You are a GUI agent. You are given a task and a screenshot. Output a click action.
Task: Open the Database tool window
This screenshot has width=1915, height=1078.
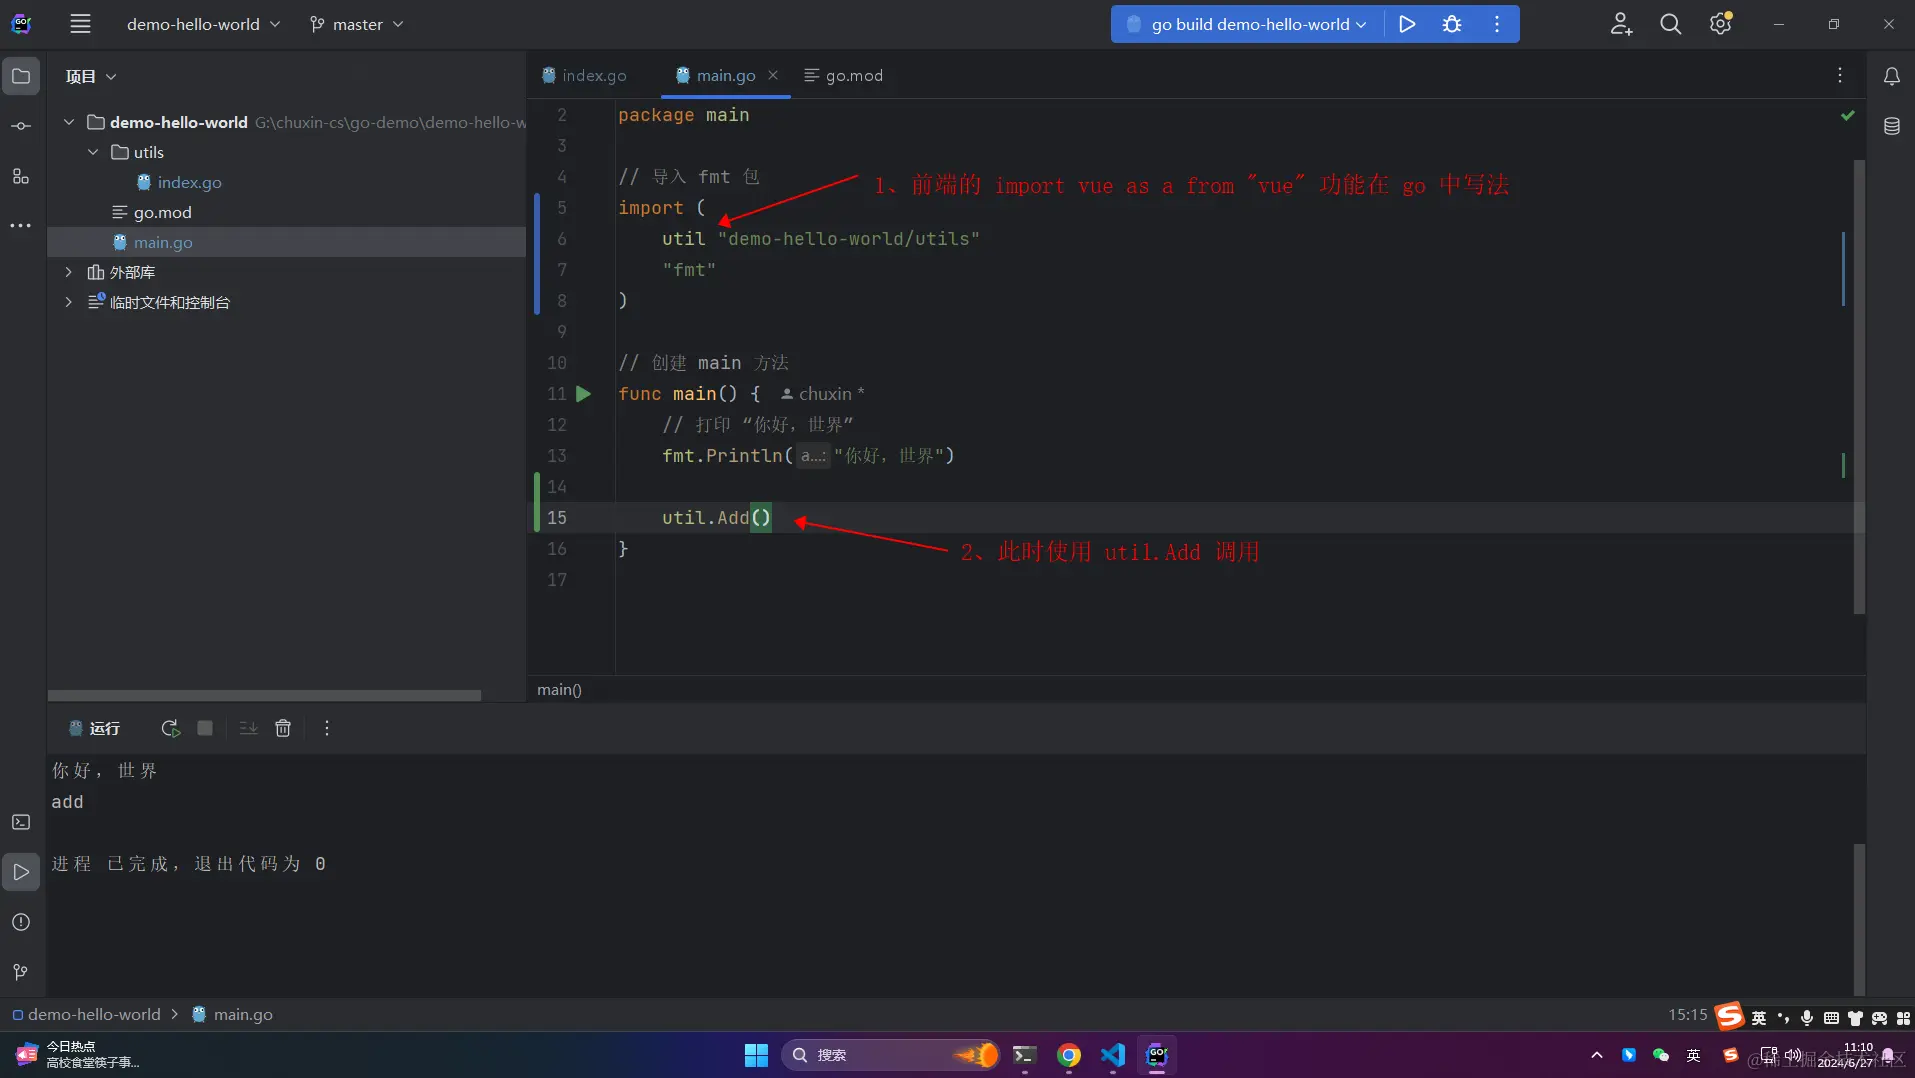[1891, 127]
